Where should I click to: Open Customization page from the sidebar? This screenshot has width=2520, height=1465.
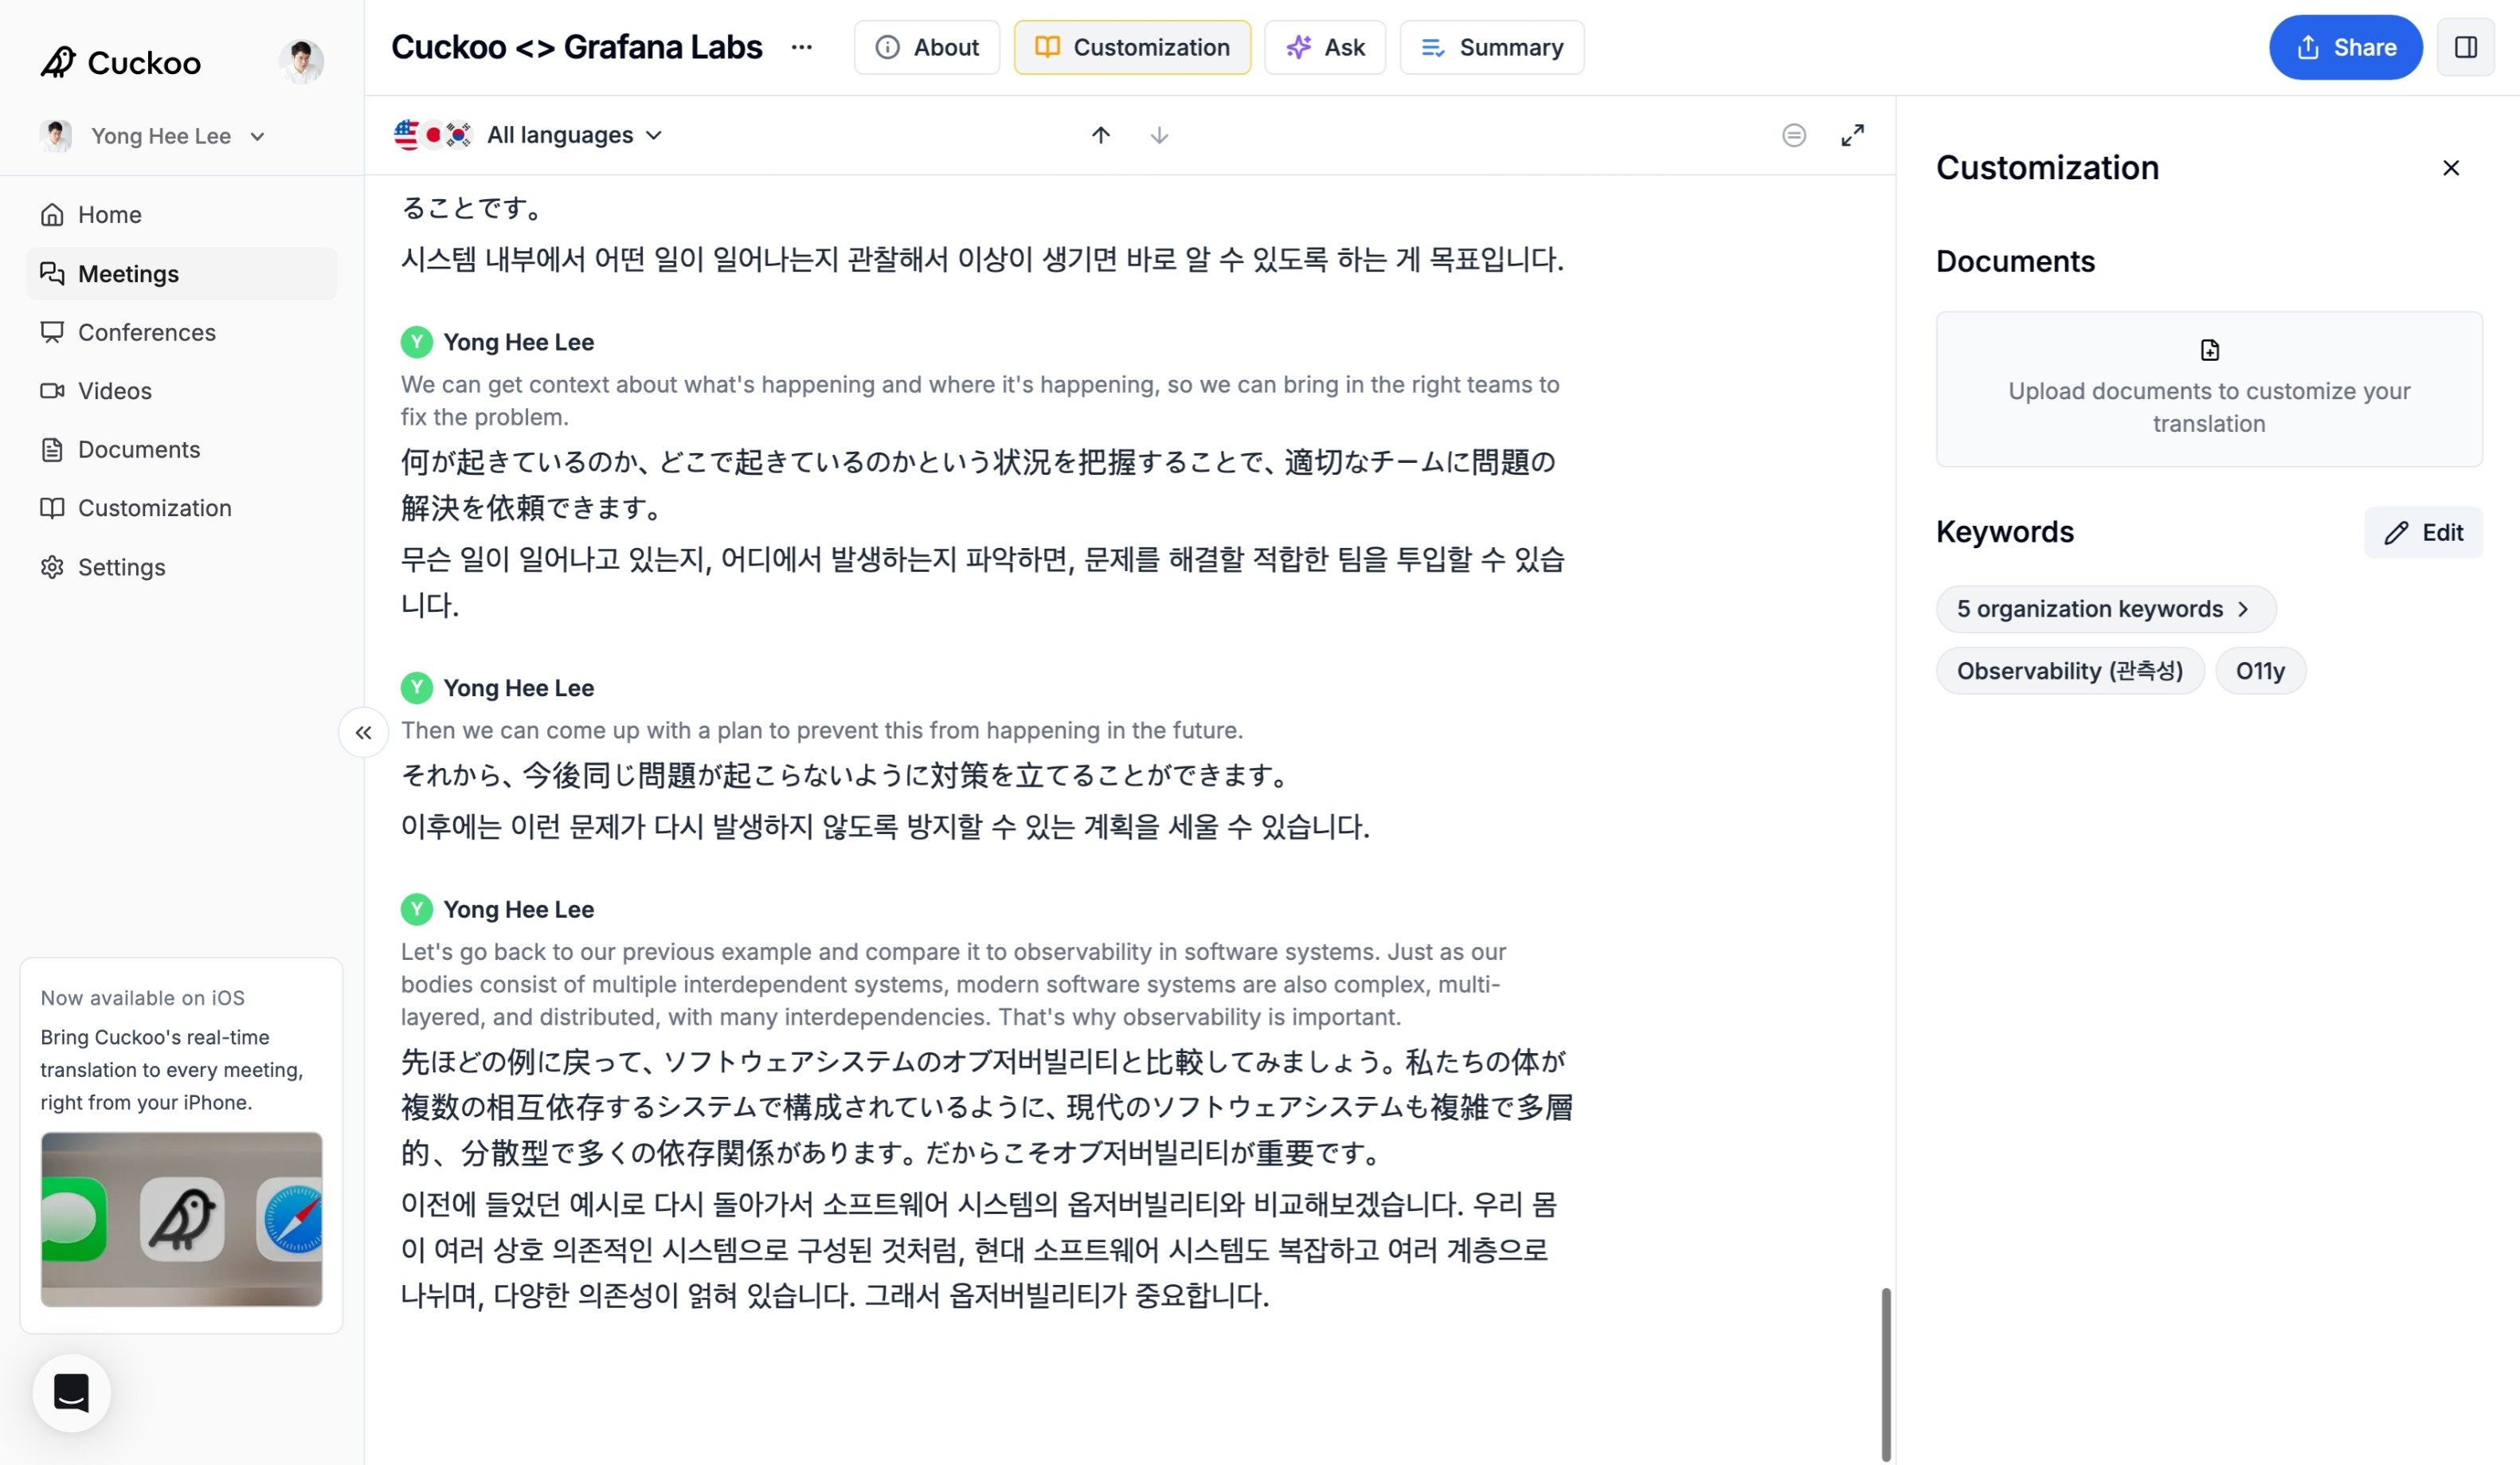(x=181, y=508)
